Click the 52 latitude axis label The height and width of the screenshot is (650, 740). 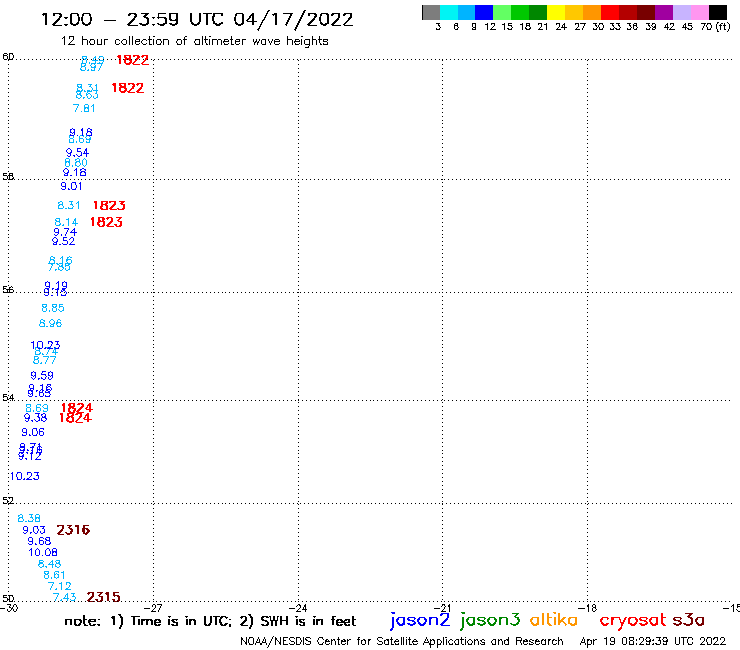tap(8, 501)
